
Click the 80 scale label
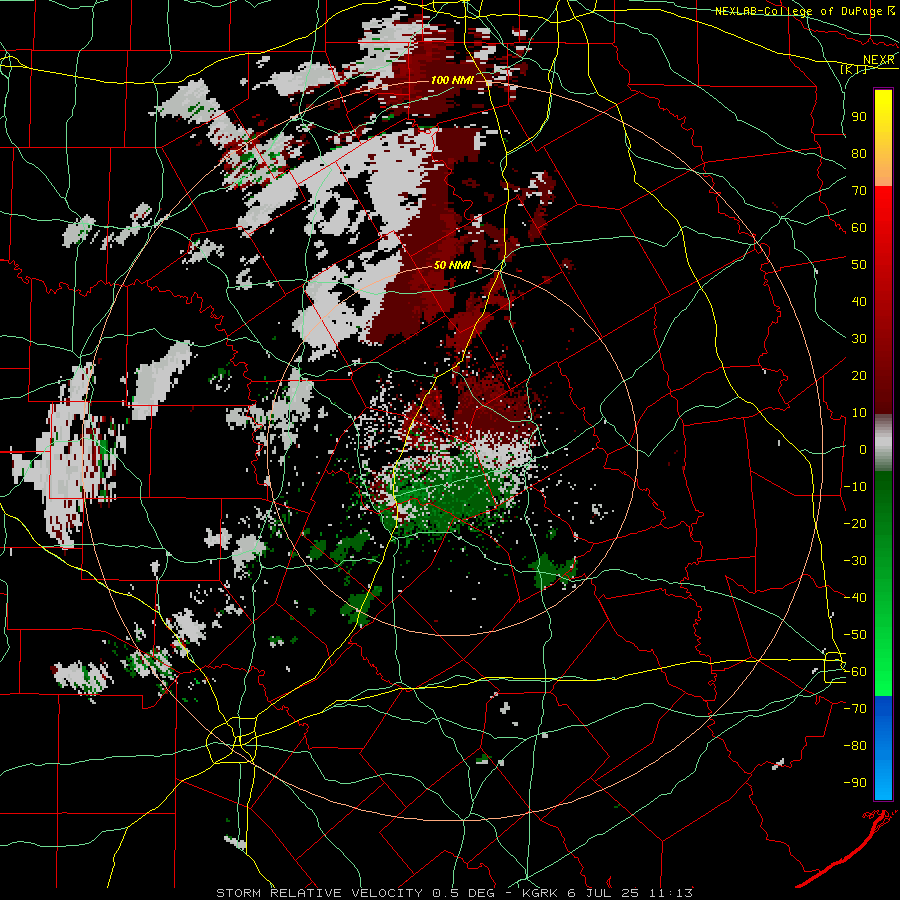tap(859, 153)
